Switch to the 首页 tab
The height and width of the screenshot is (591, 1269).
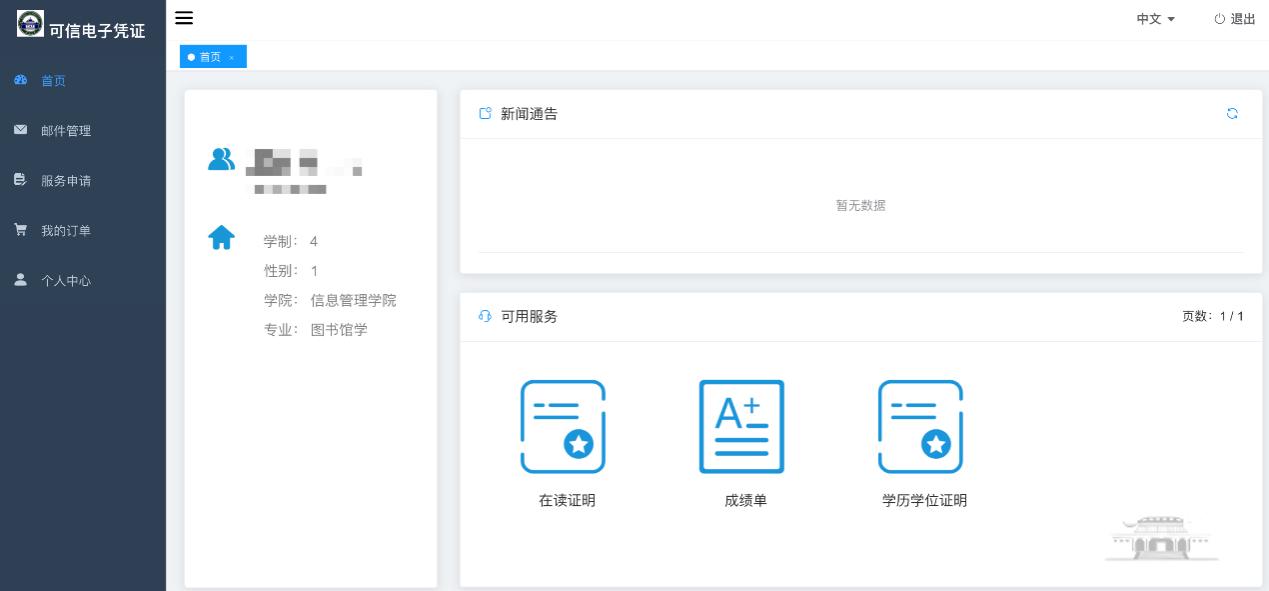tap(209, 57)
